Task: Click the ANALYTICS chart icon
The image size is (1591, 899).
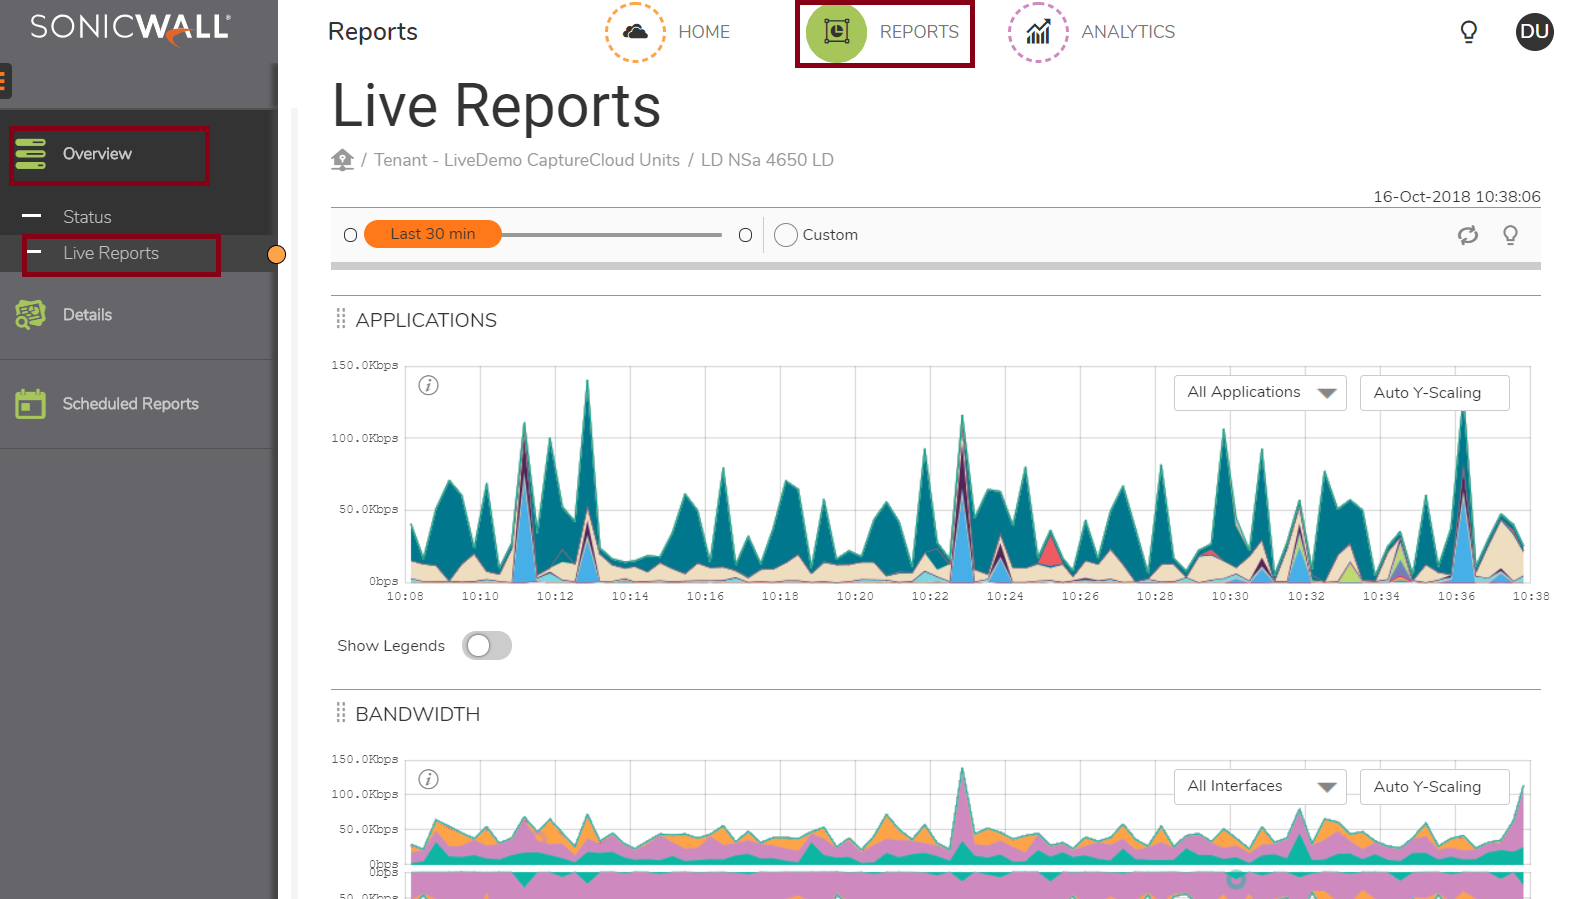Action: [x=1038, y=32]
